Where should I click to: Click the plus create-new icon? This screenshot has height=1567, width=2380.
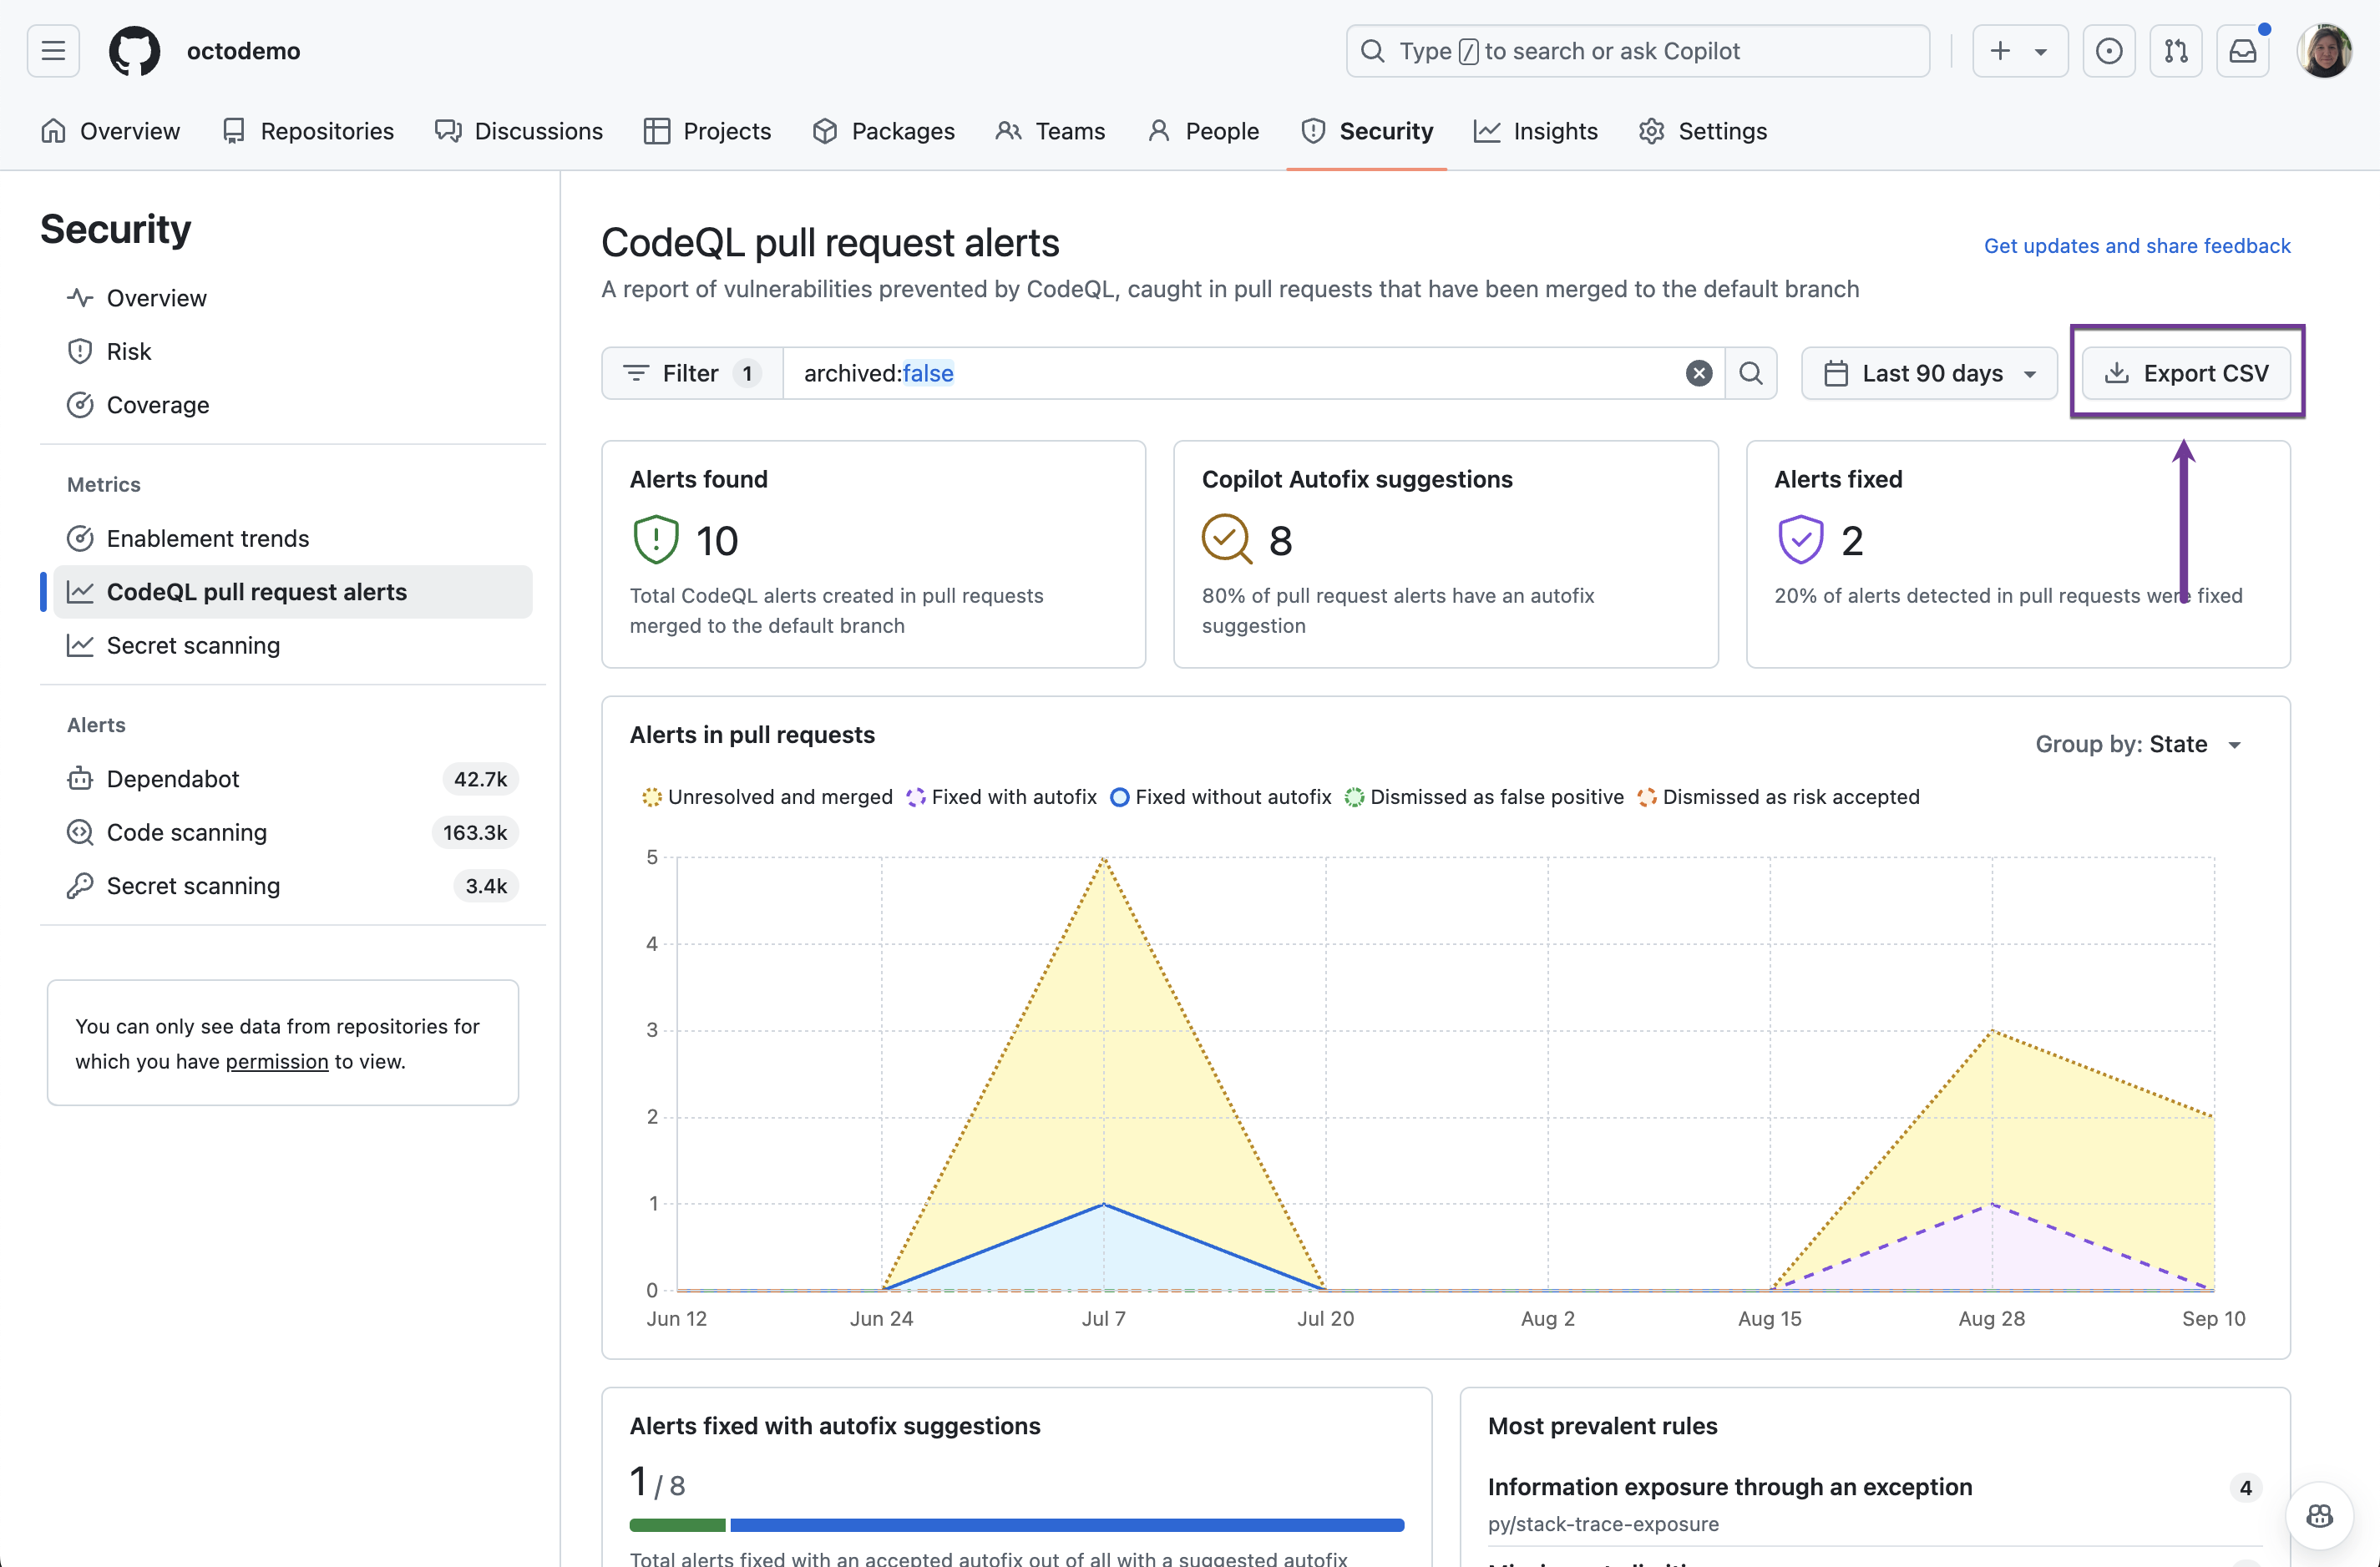(2000, 50)
